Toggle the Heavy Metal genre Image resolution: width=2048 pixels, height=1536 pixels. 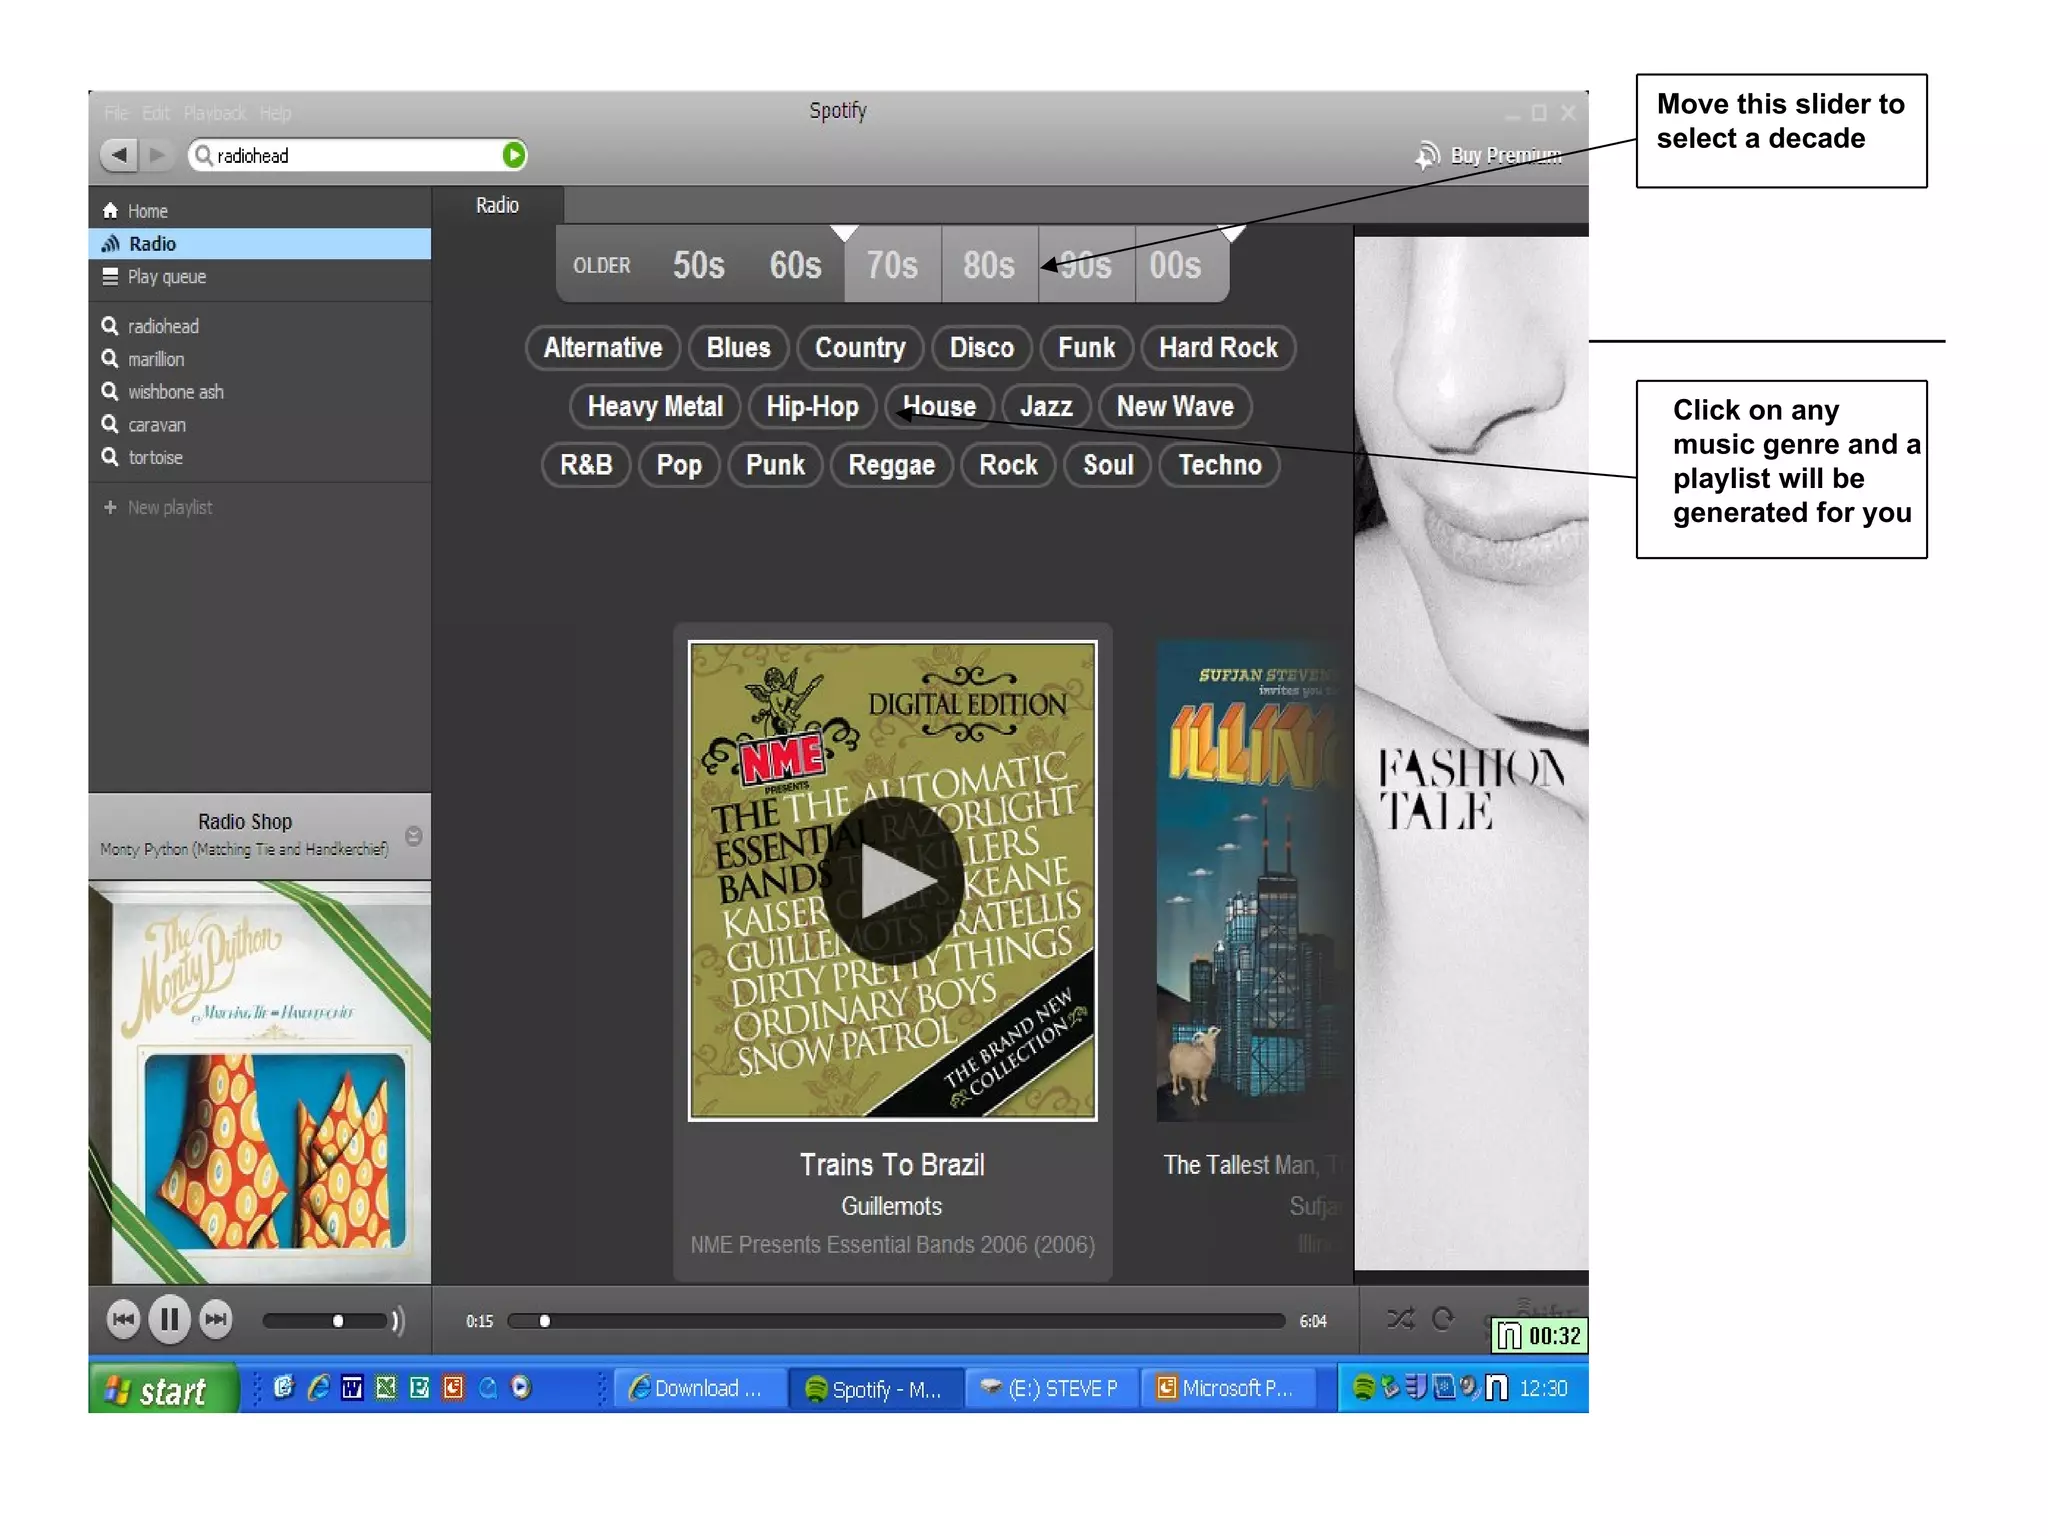[655, 407]
